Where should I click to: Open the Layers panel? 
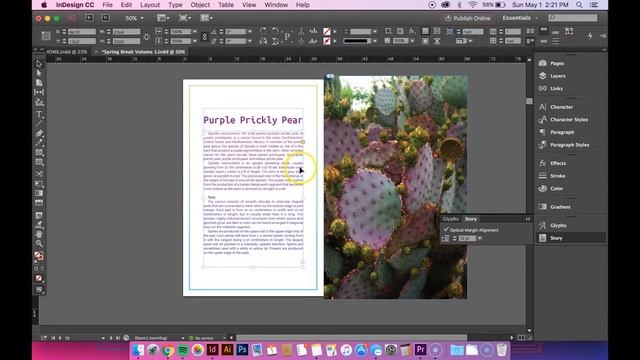558,76
